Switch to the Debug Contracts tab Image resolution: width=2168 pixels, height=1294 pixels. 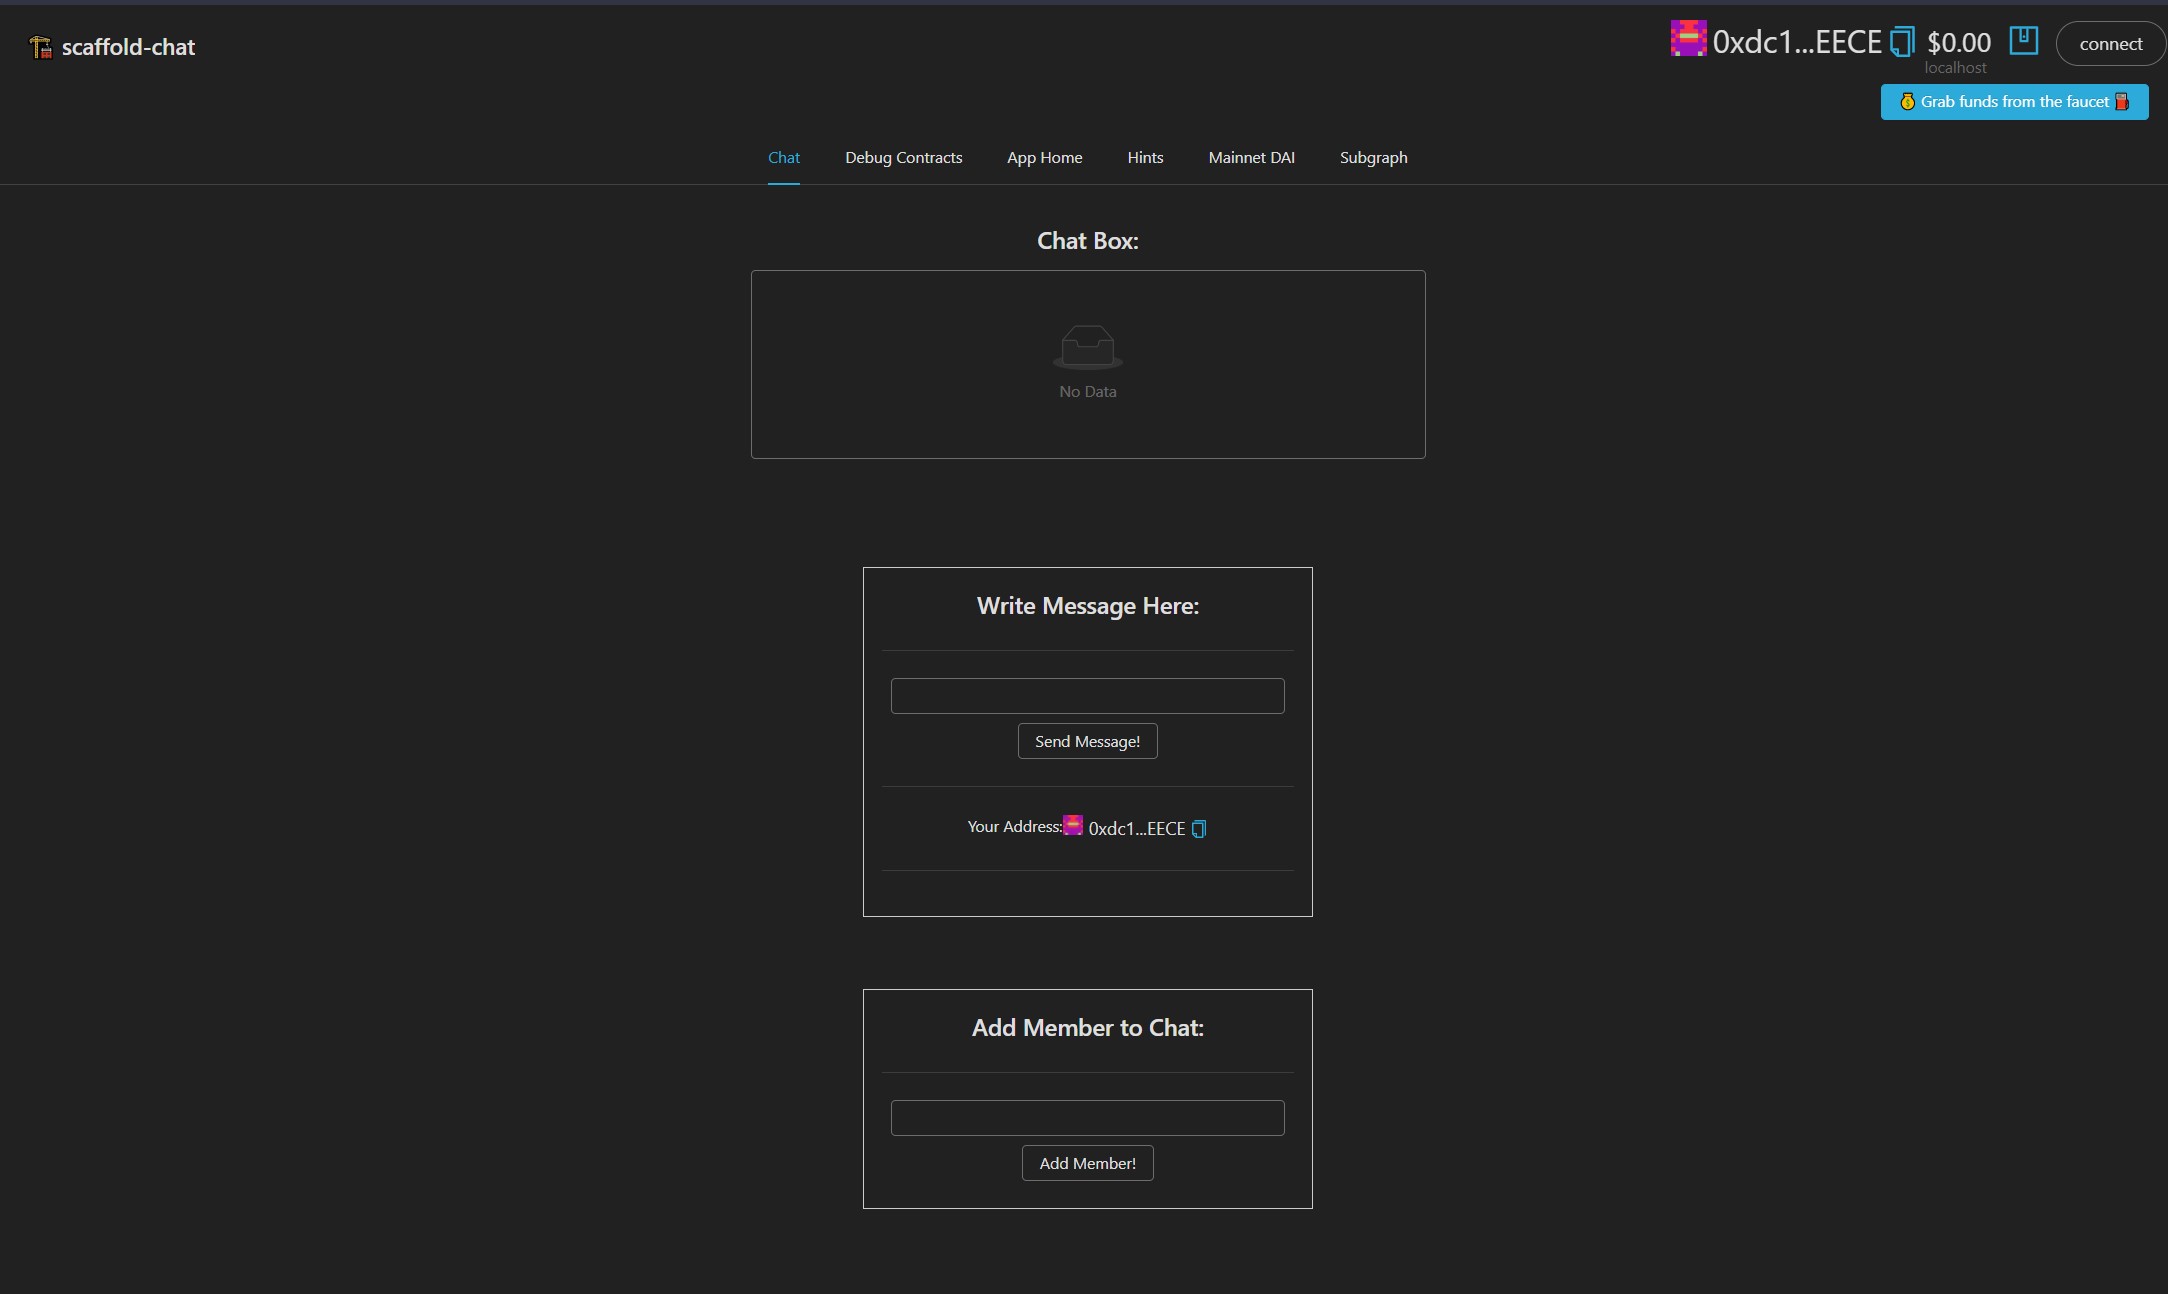click(903, 157)
